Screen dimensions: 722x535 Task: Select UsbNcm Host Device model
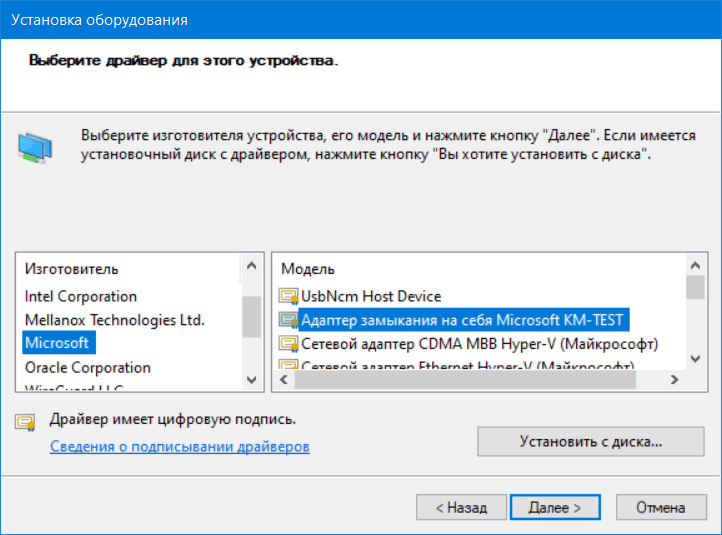(371, 297)
